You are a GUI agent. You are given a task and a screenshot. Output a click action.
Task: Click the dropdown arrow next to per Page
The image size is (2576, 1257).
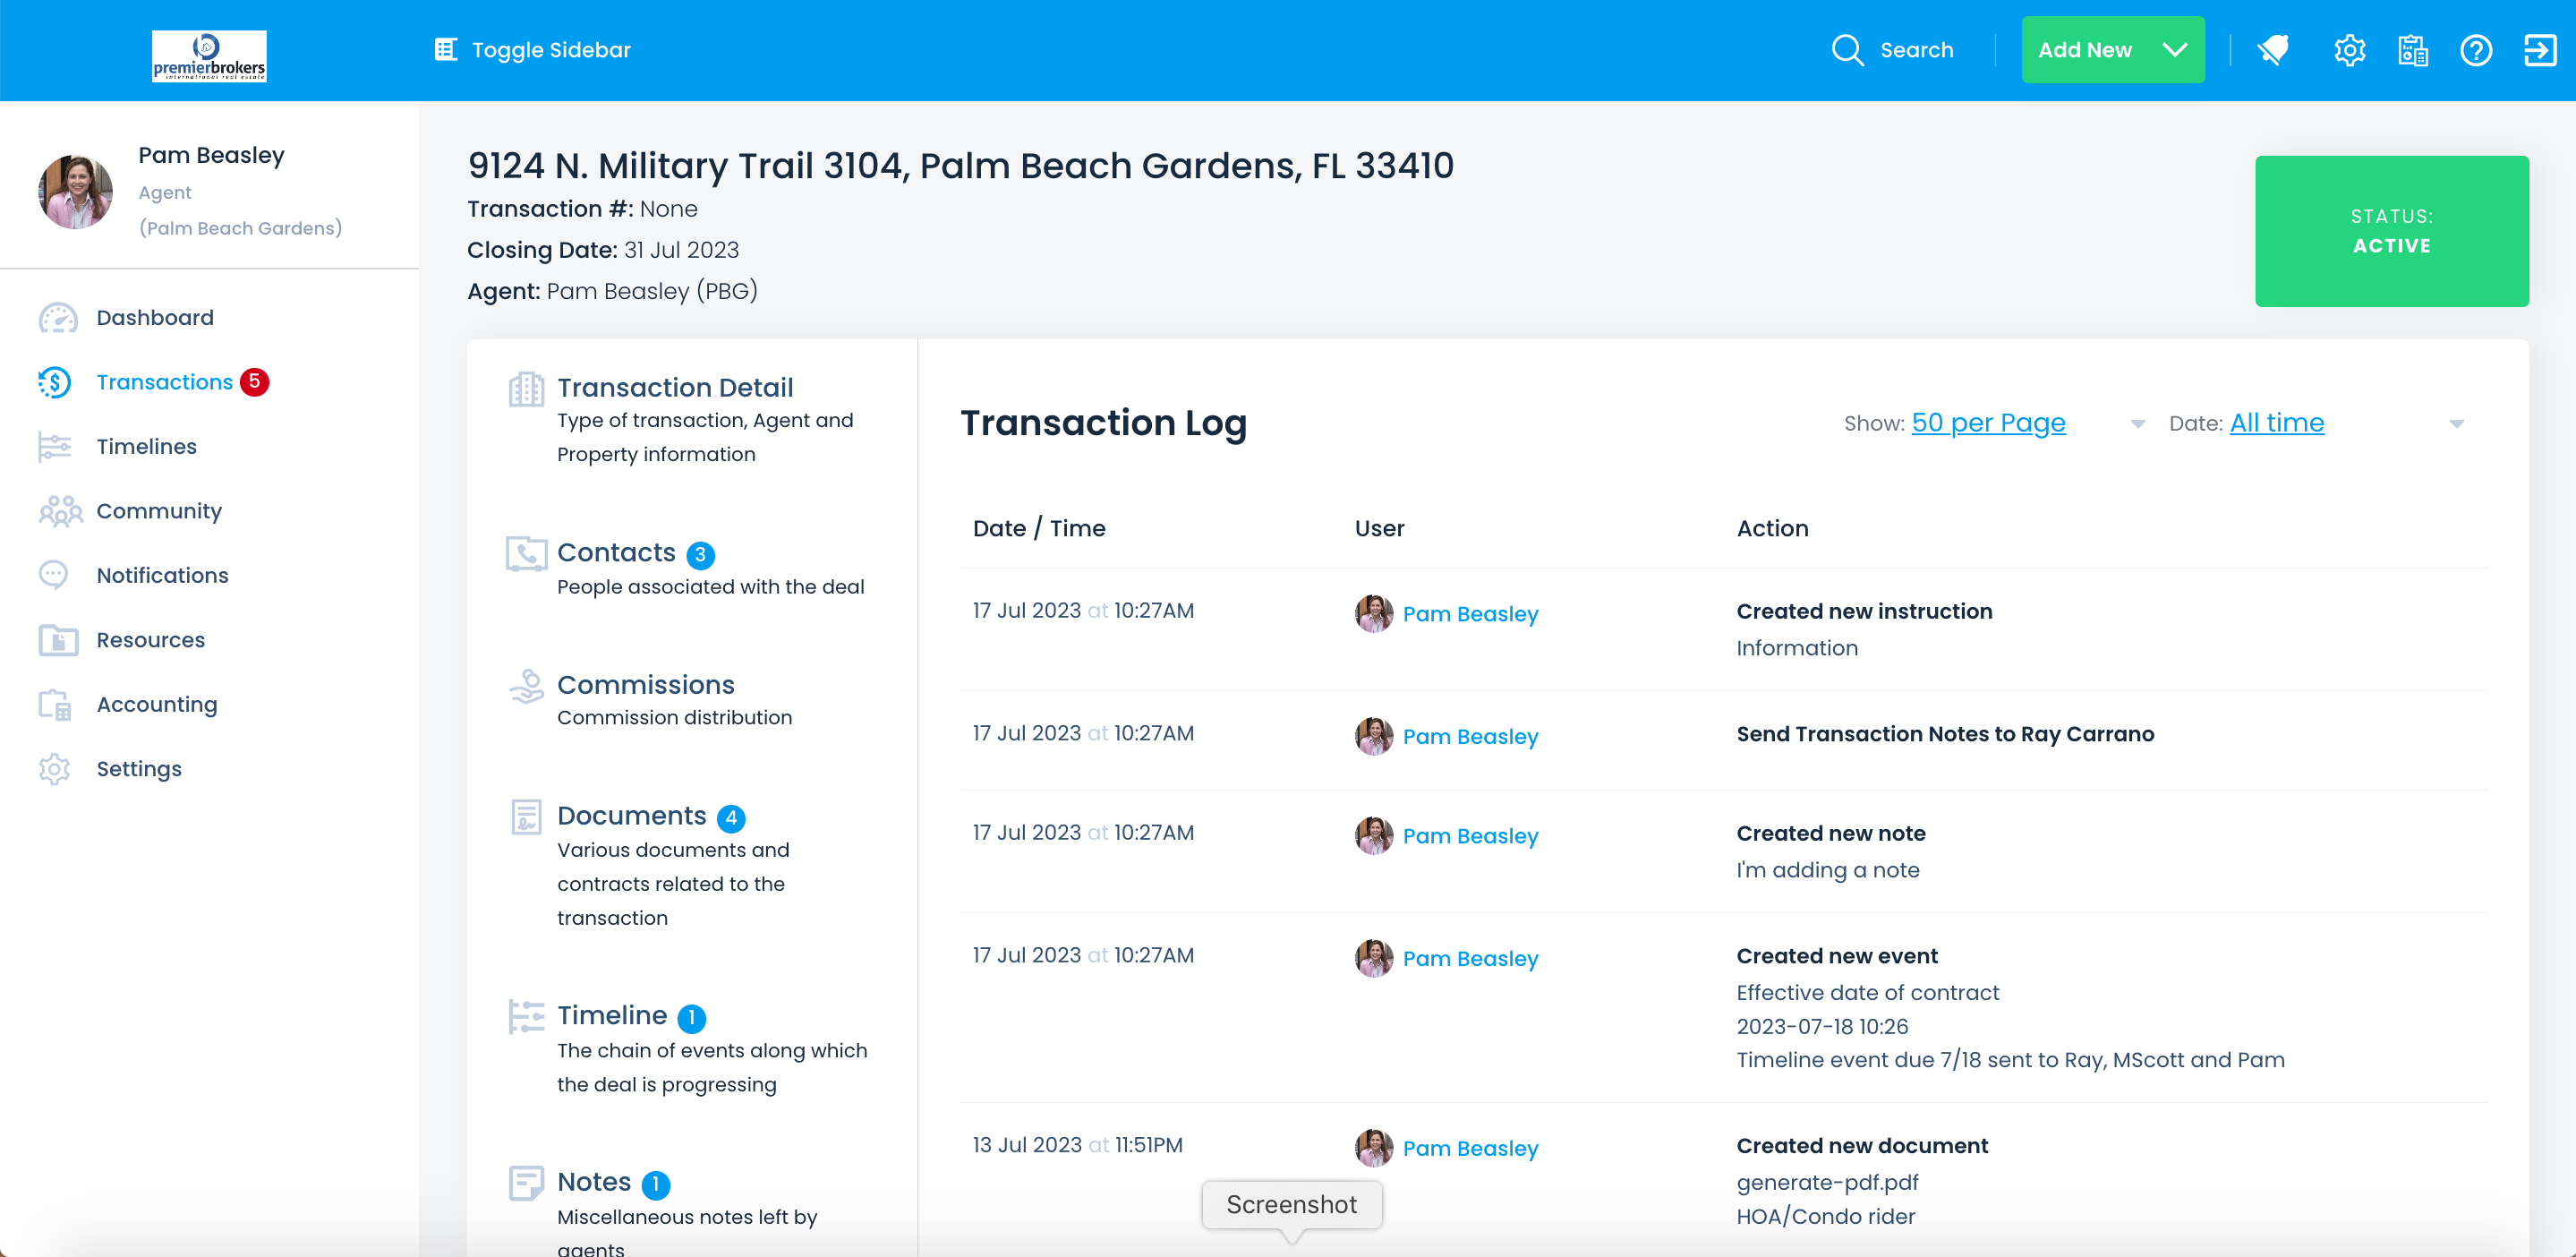pyautogui.click(x=2137, y=424)
